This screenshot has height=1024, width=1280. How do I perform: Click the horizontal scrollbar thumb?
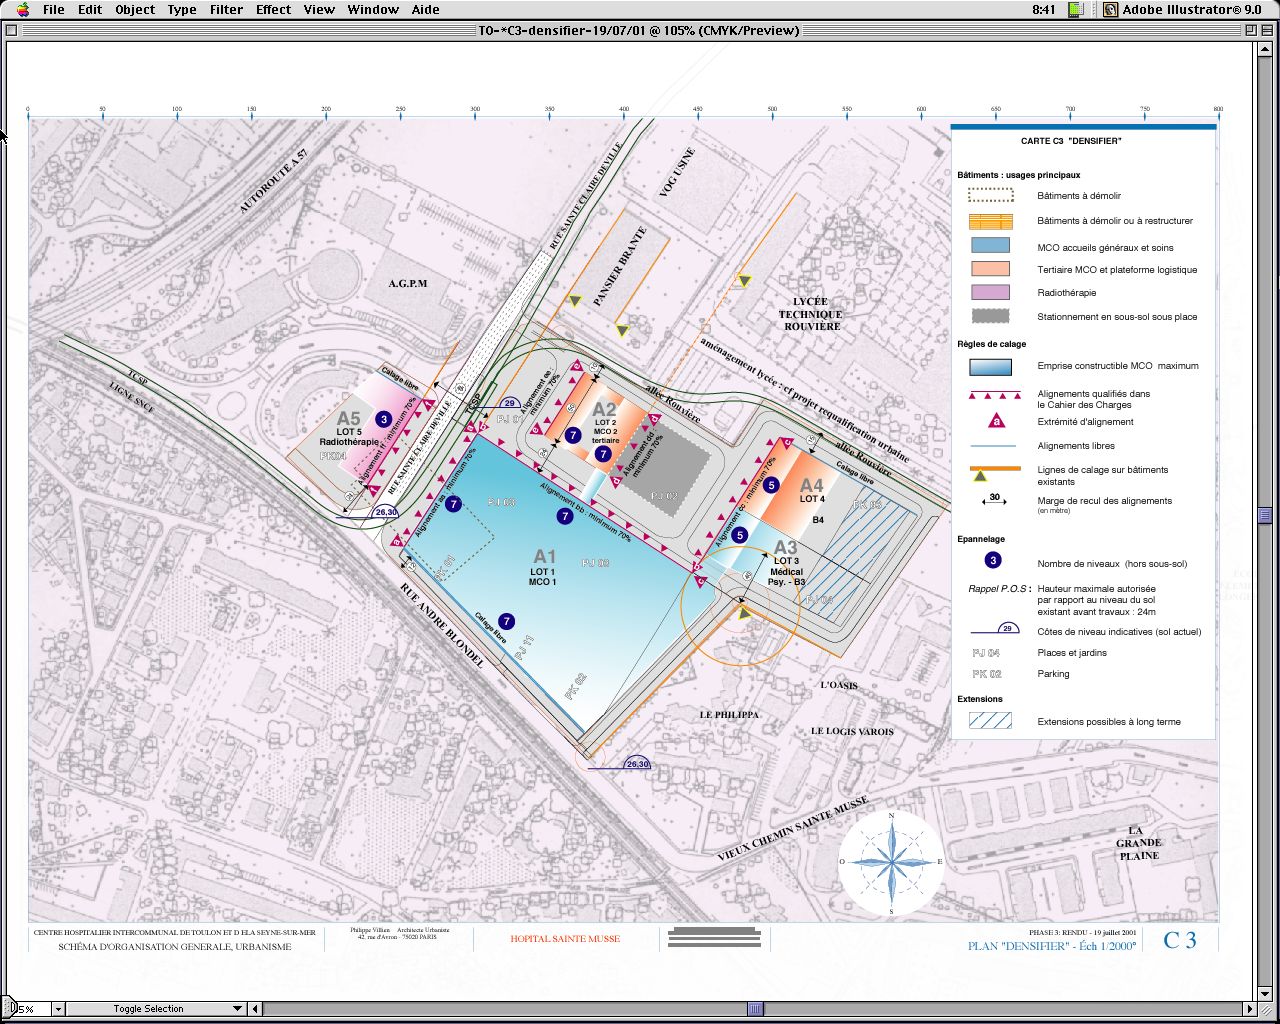pos(756,1009)
